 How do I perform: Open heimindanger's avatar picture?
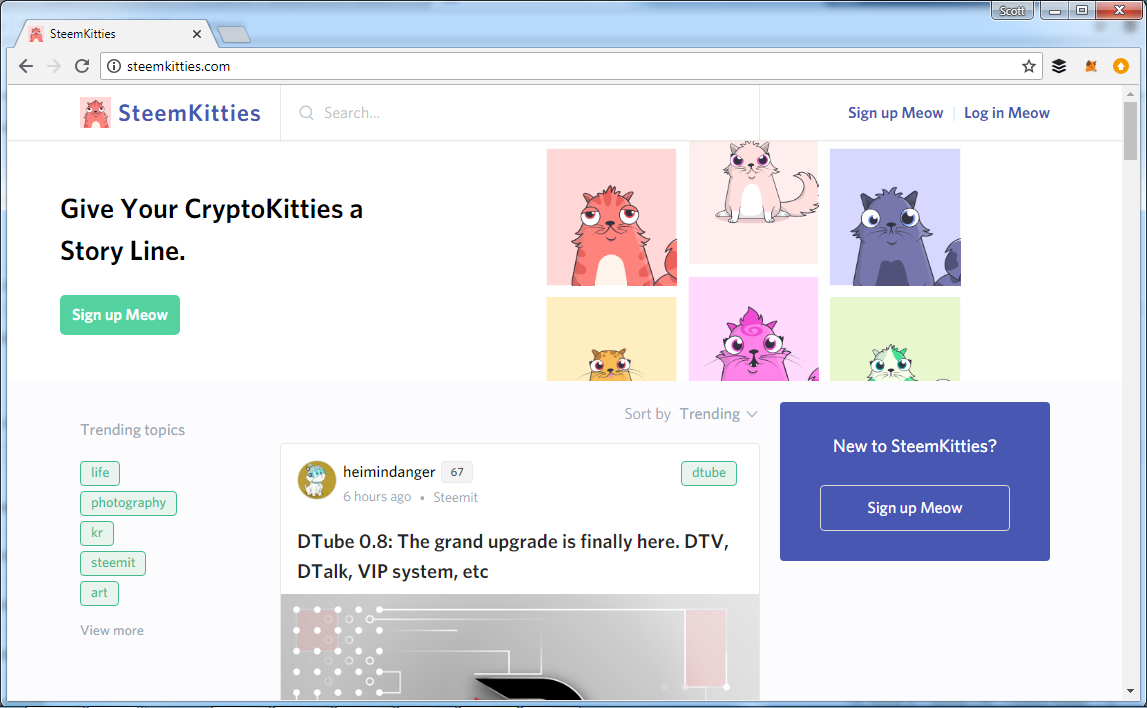tap(316, 480)
